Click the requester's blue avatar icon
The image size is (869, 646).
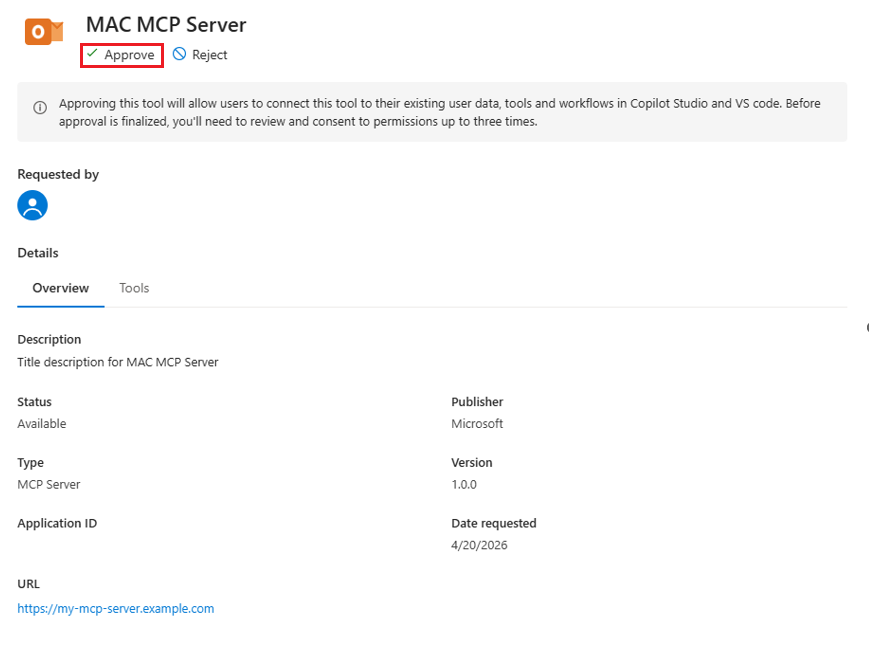click(32, 206)
